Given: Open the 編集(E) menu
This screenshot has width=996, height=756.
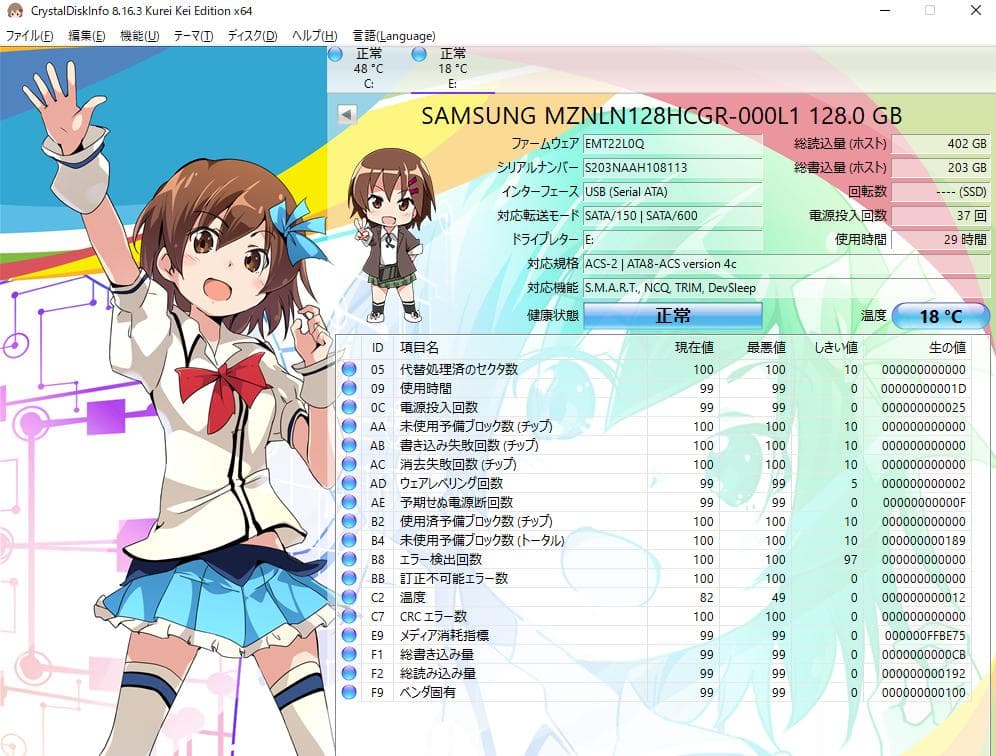Looking at the screenshot, I should click(x=86, y=36).
